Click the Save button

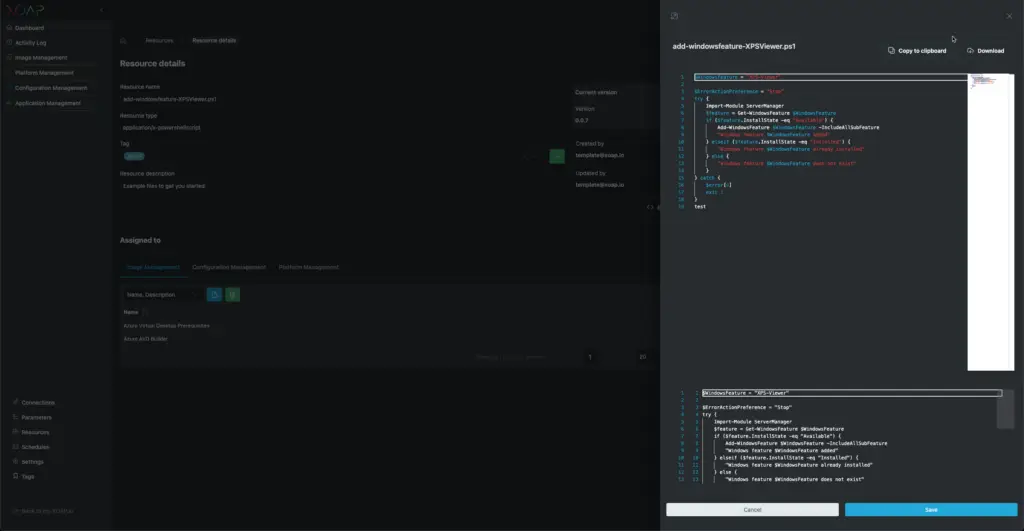[931, 509]
